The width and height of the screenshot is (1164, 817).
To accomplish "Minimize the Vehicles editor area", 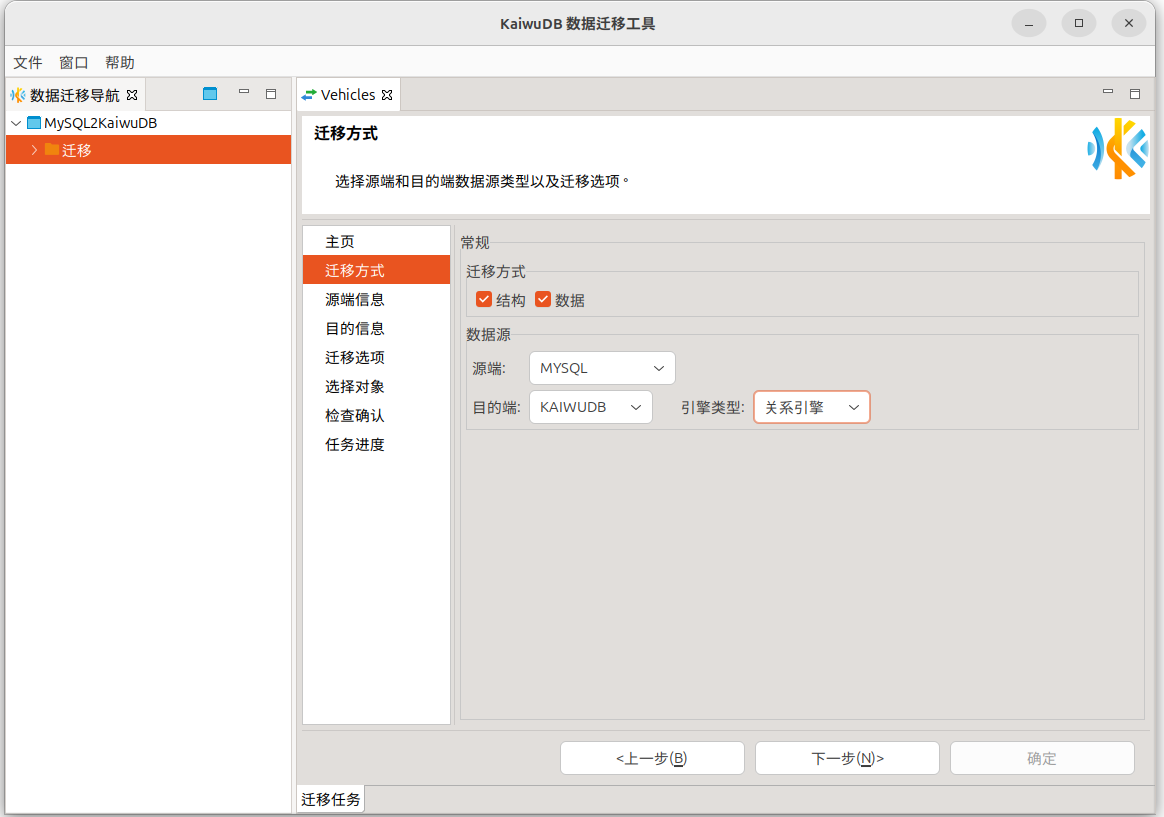I will 1108,93.
